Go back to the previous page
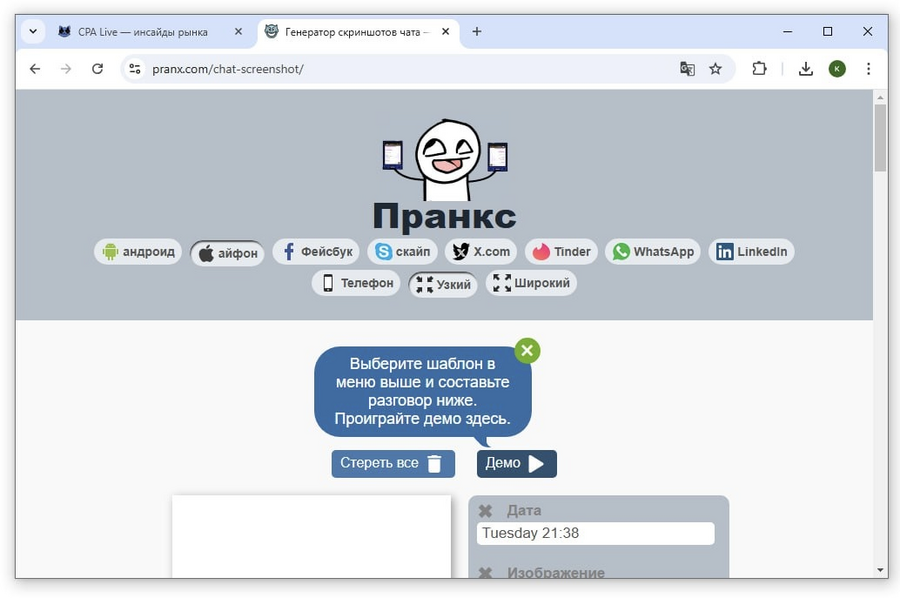900x598 pixels. 35,69
